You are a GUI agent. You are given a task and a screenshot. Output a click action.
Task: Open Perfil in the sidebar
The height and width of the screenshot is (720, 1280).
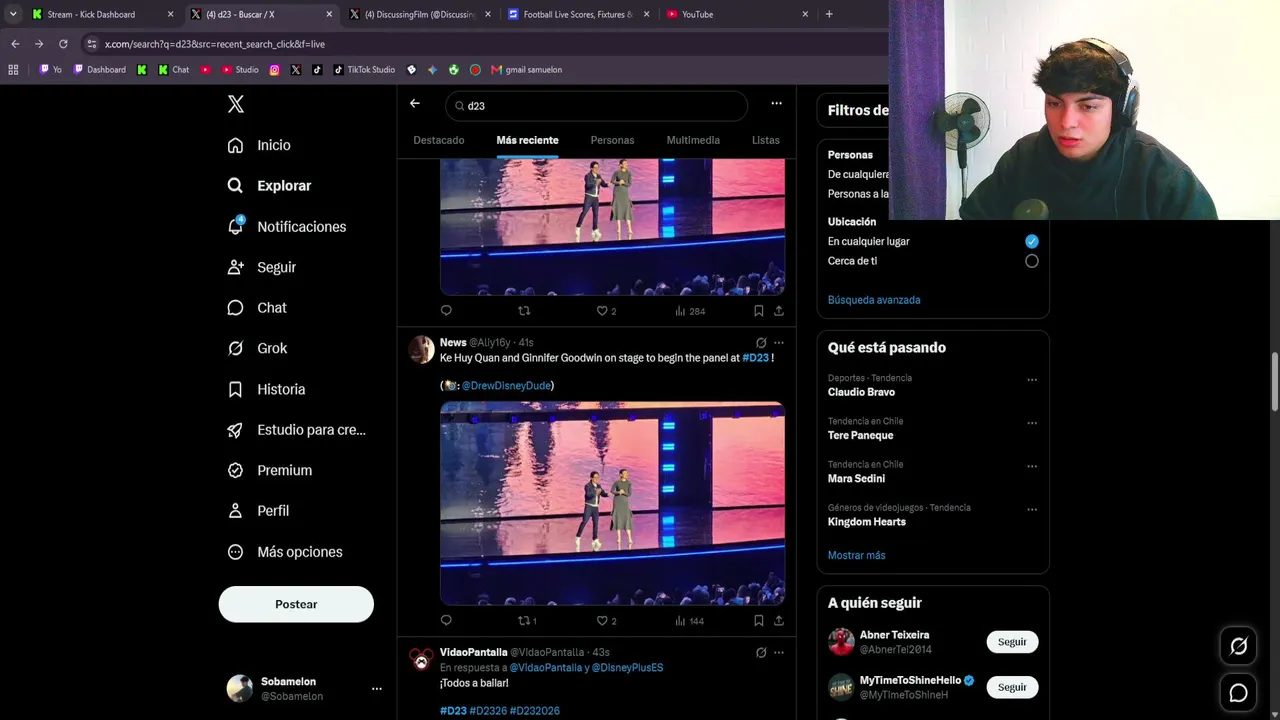[258, 511]
